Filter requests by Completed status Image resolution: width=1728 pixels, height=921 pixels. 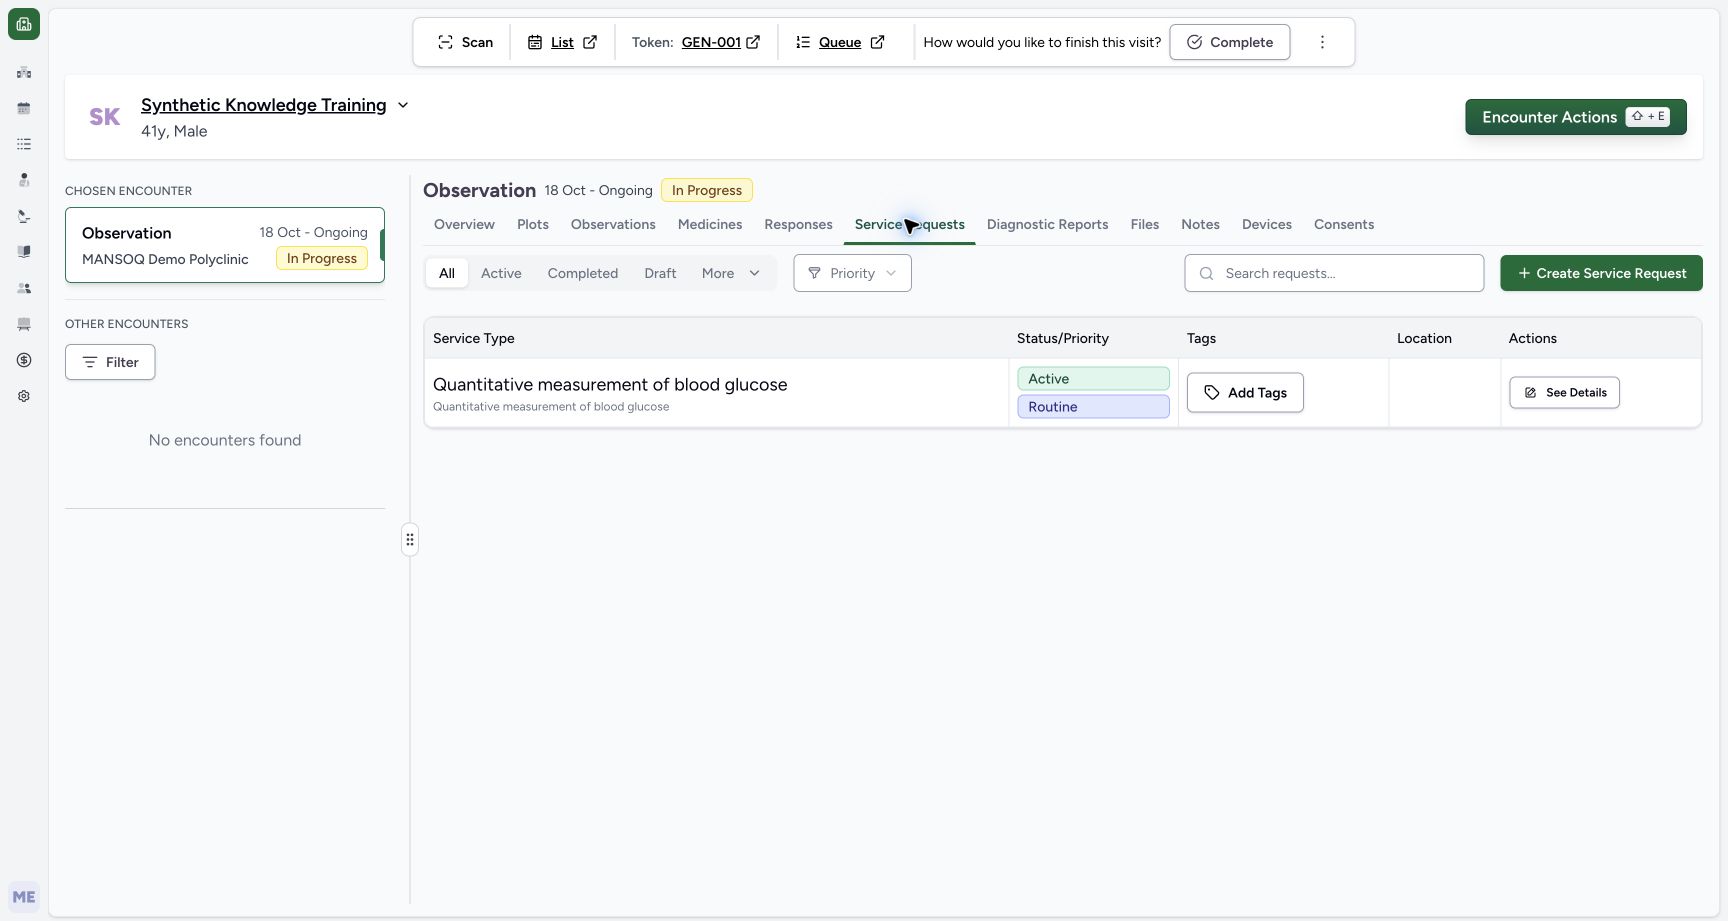[x=583, y=273]
